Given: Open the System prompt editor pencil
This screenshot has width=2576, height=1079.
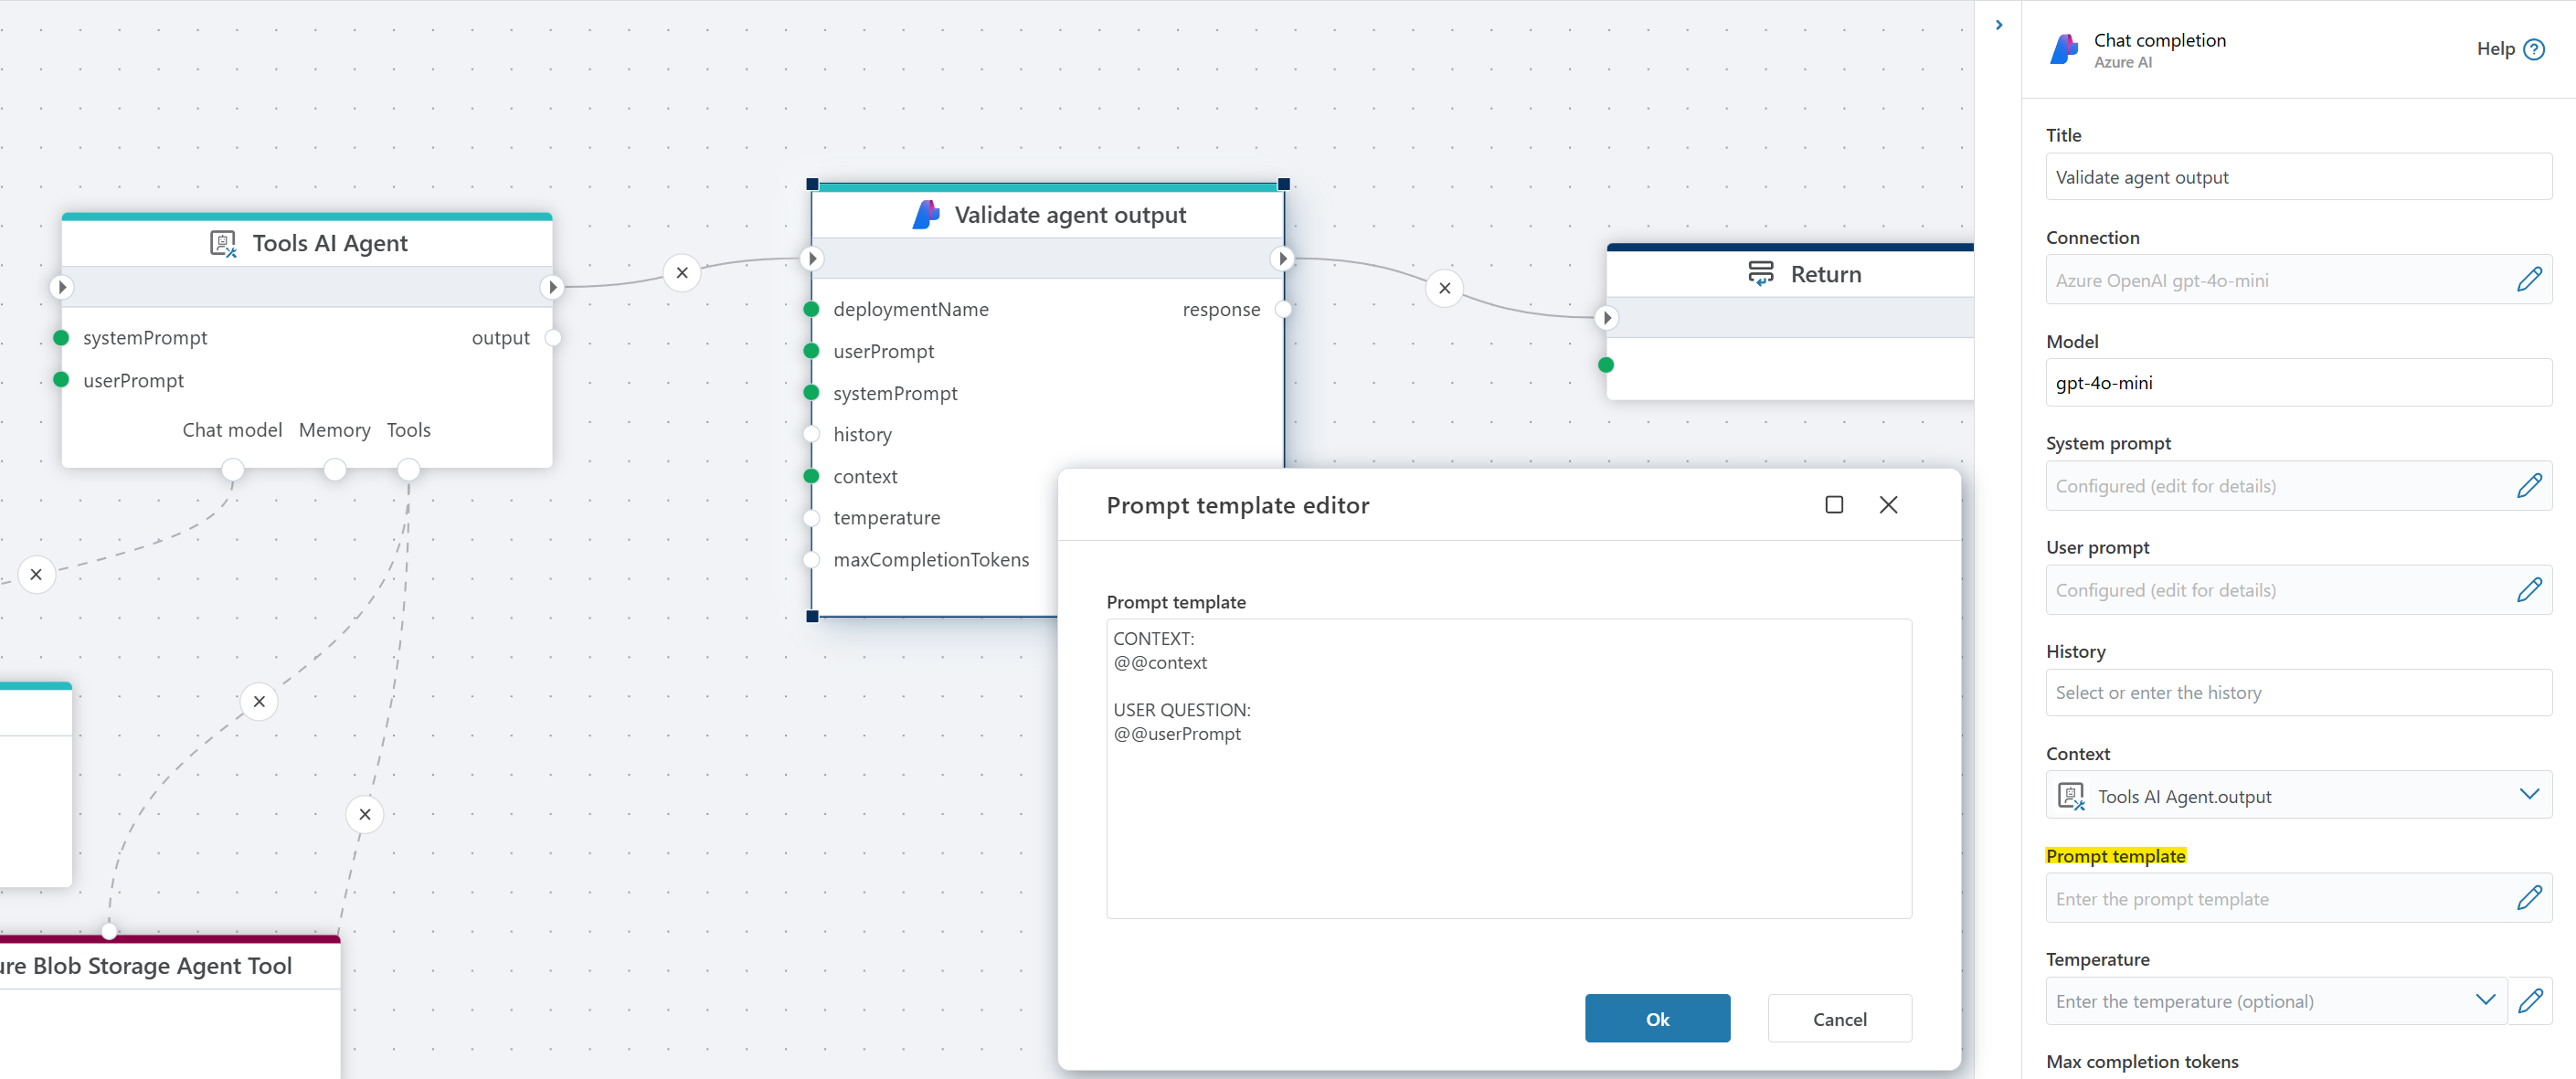Looking at the screenshot, I should pyautogui.click(x=2529, y=486).
